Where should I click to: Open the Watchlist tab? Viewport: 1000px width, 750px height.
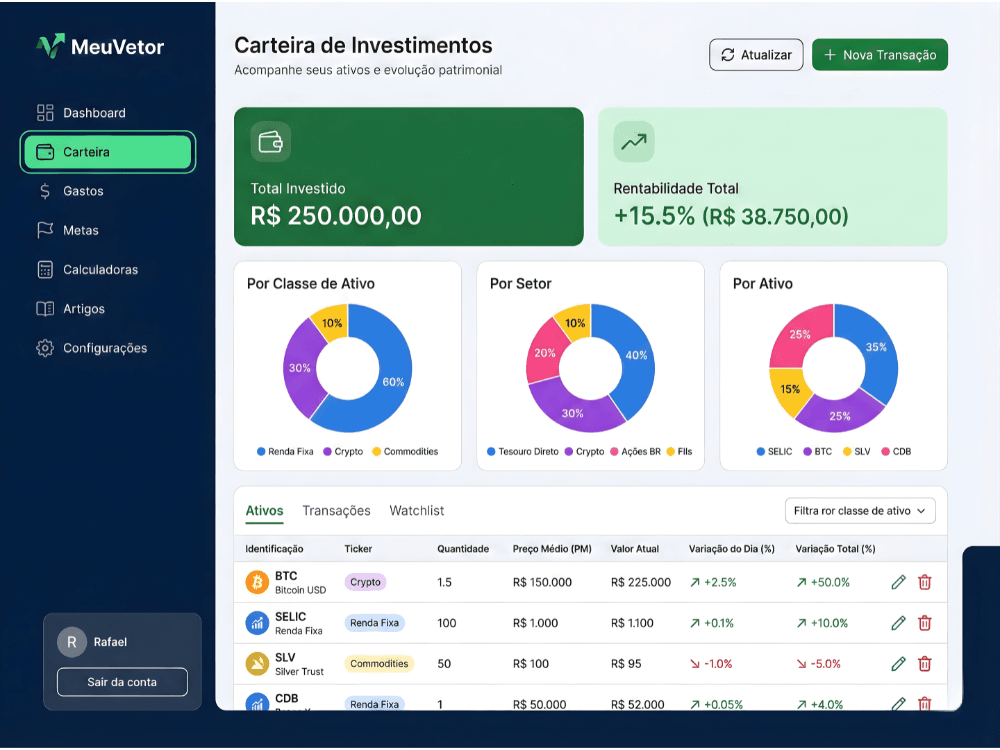pyautogui.click(x=416, y=510)
